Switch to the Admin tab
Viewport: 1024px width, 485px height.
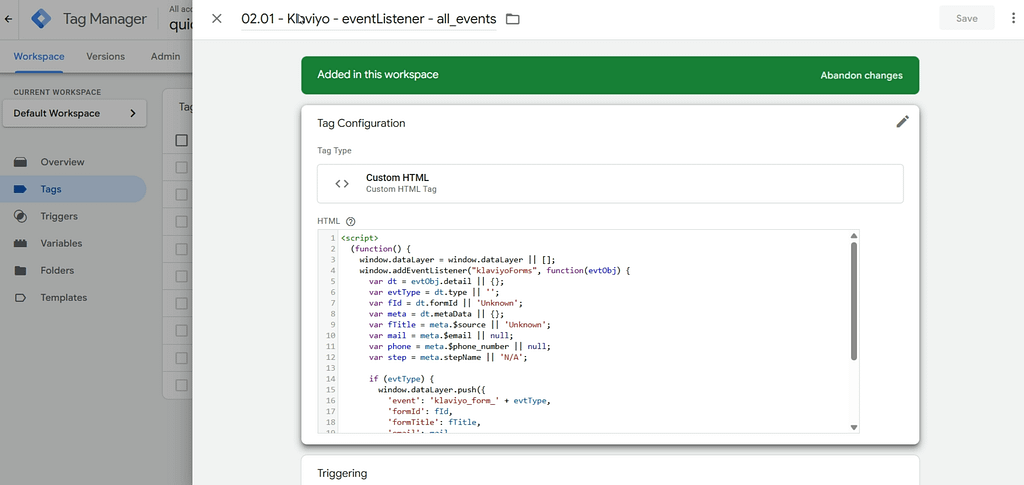pyautogui.click(x=165, y=56)
